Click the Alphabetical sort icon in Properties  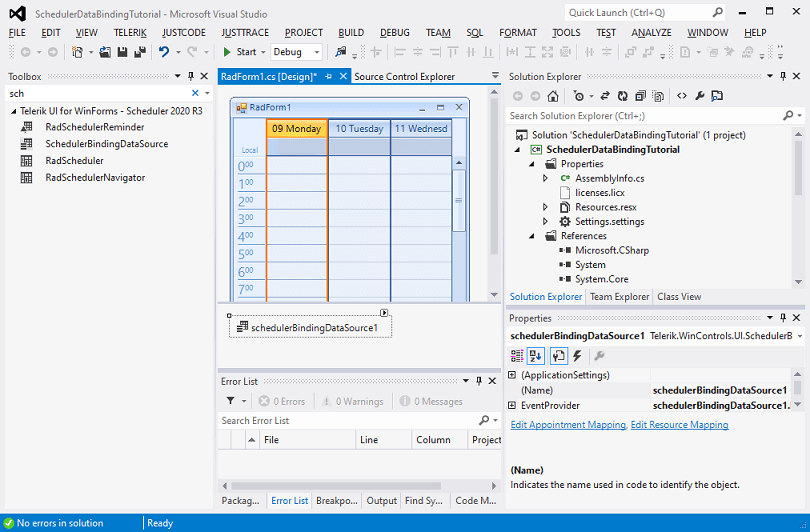tap(536, 356)
